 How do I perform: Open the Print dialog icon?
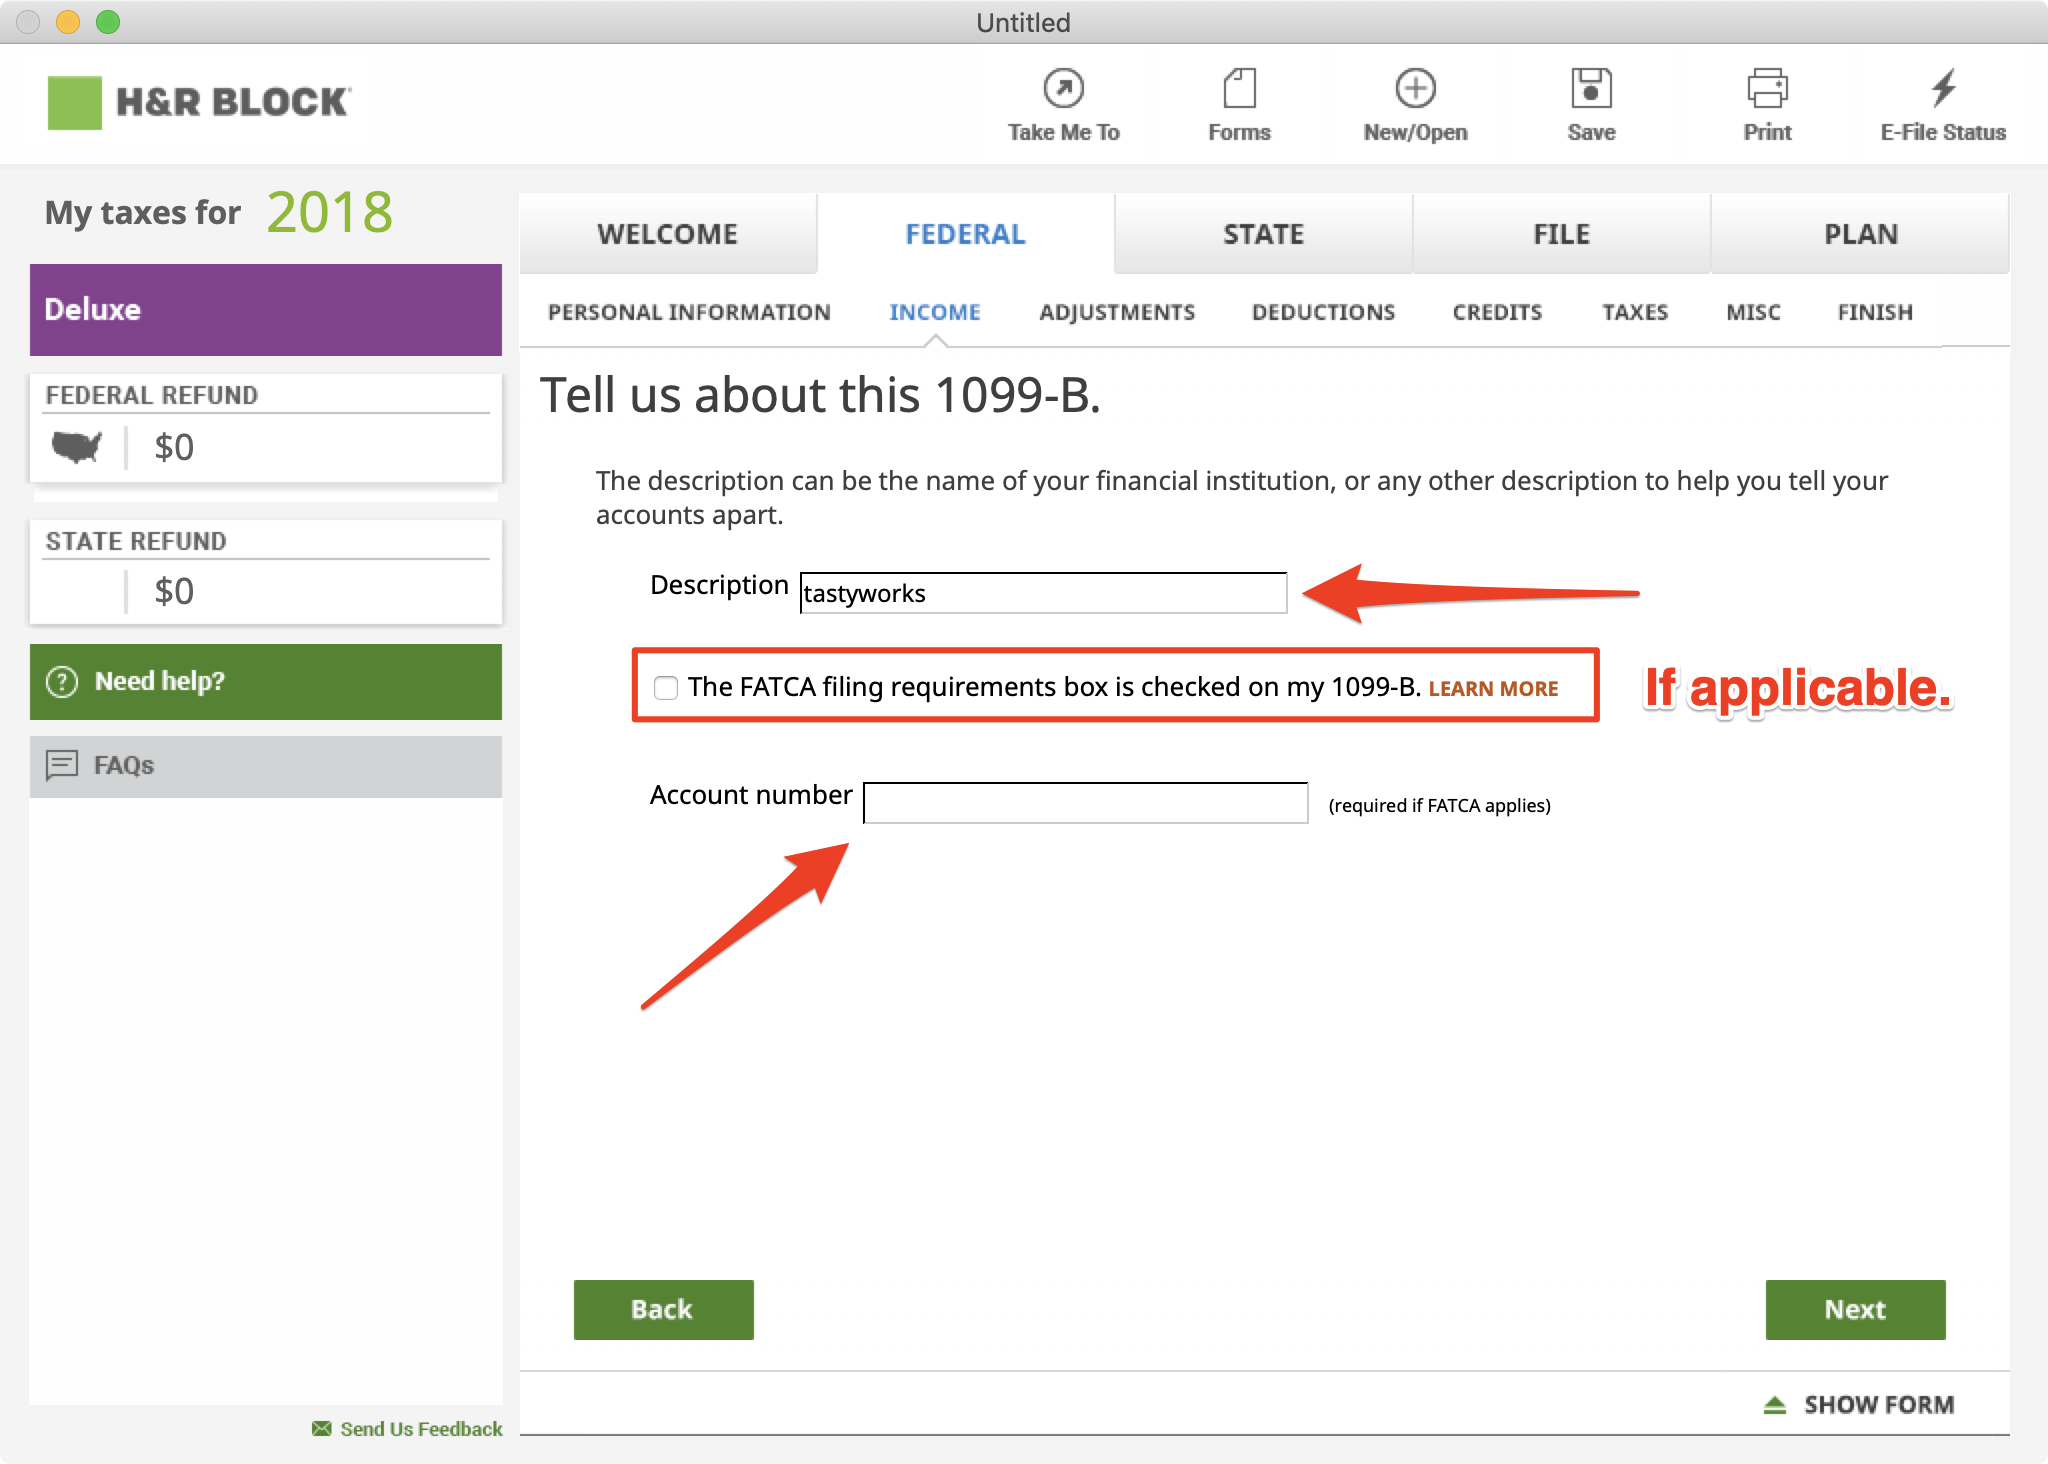[x=1766, y=90]
